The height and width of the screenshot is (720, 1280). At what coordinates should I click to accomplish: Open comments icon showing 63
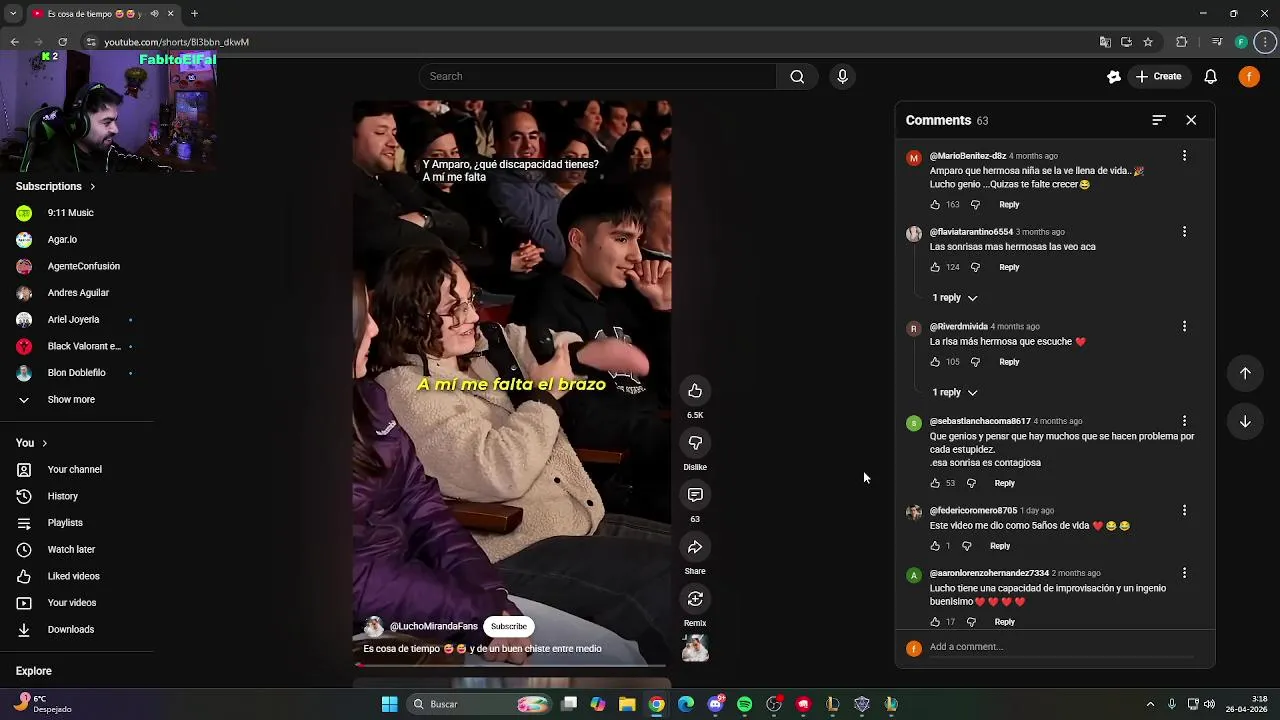[x=695, y=495]
